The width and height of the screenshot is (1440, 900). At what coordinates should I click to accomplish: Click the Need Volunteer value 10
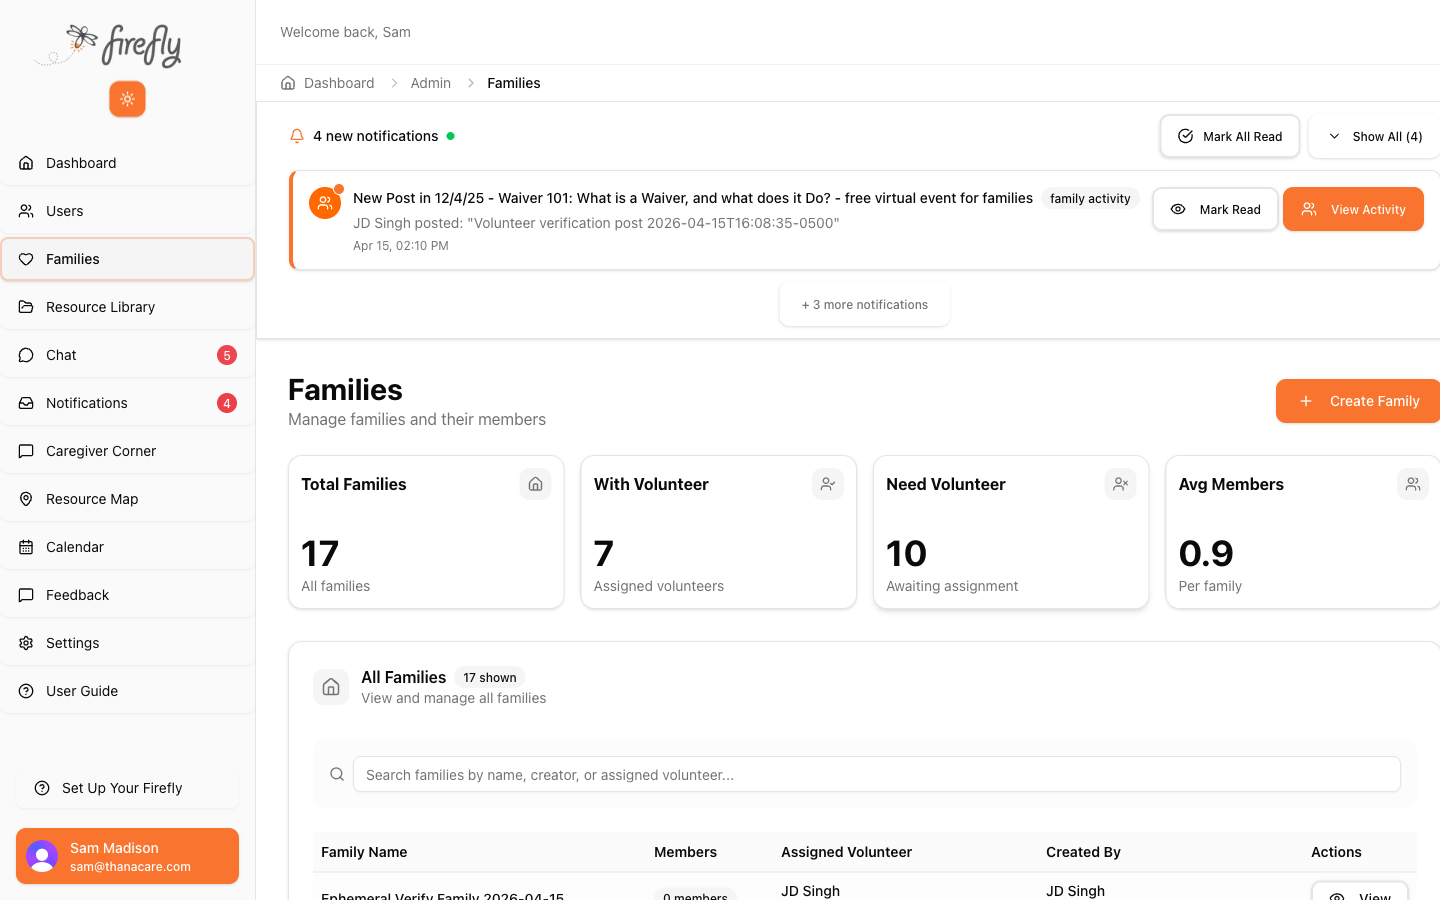(907, 553)
